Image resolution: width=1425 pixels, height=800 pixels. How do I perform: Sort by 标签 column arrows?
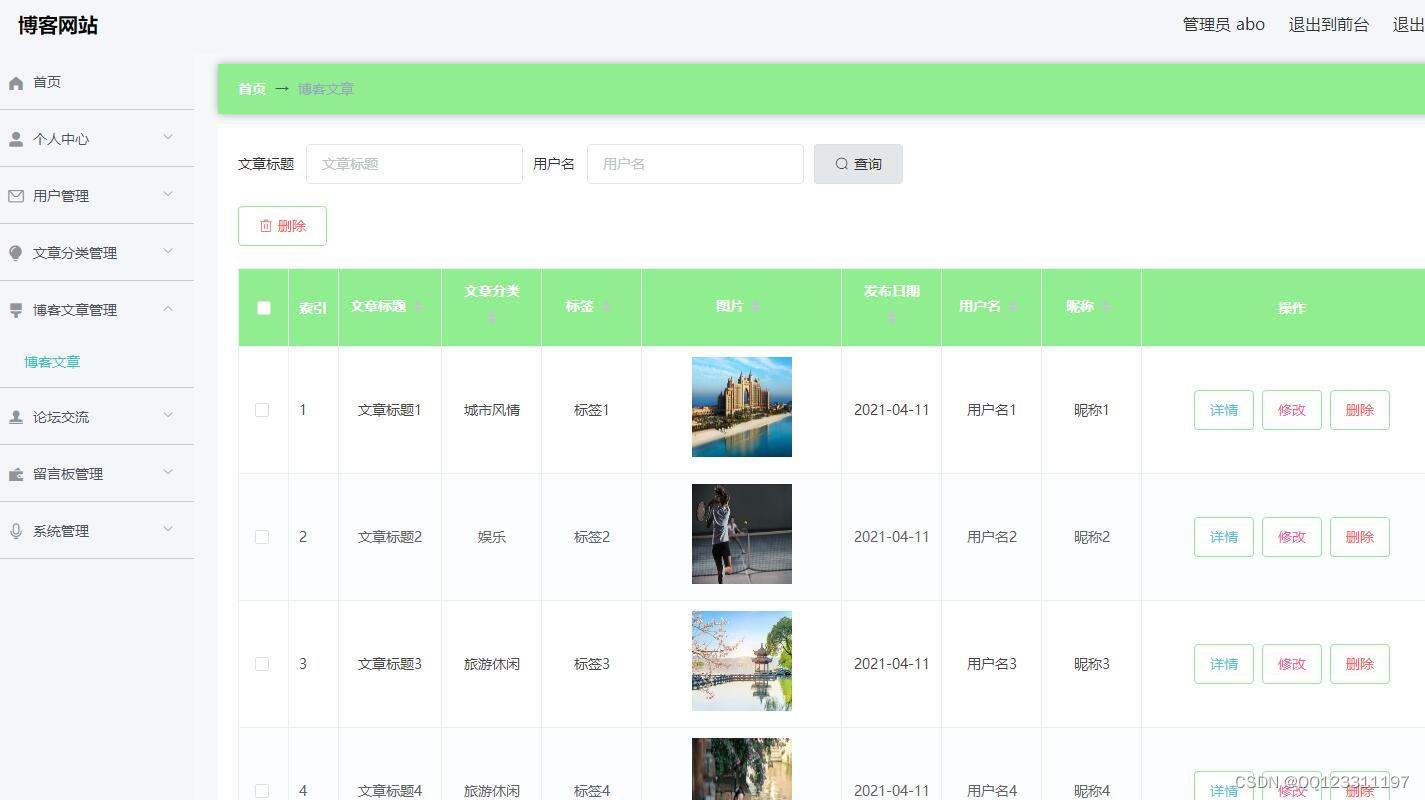[606, 306]
